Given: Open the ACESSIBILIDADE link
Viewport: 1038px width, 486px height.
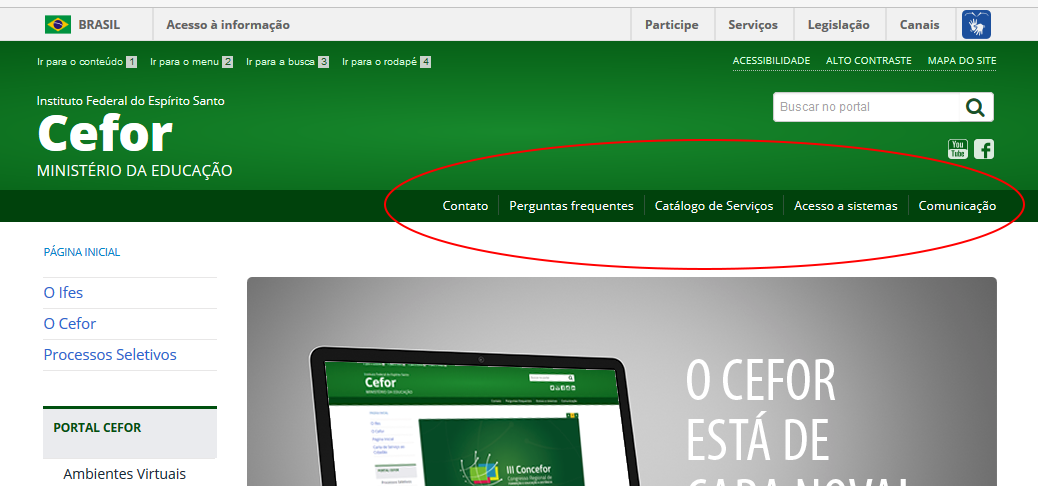Looking at the screenshot, I should [x=771, y=60].
